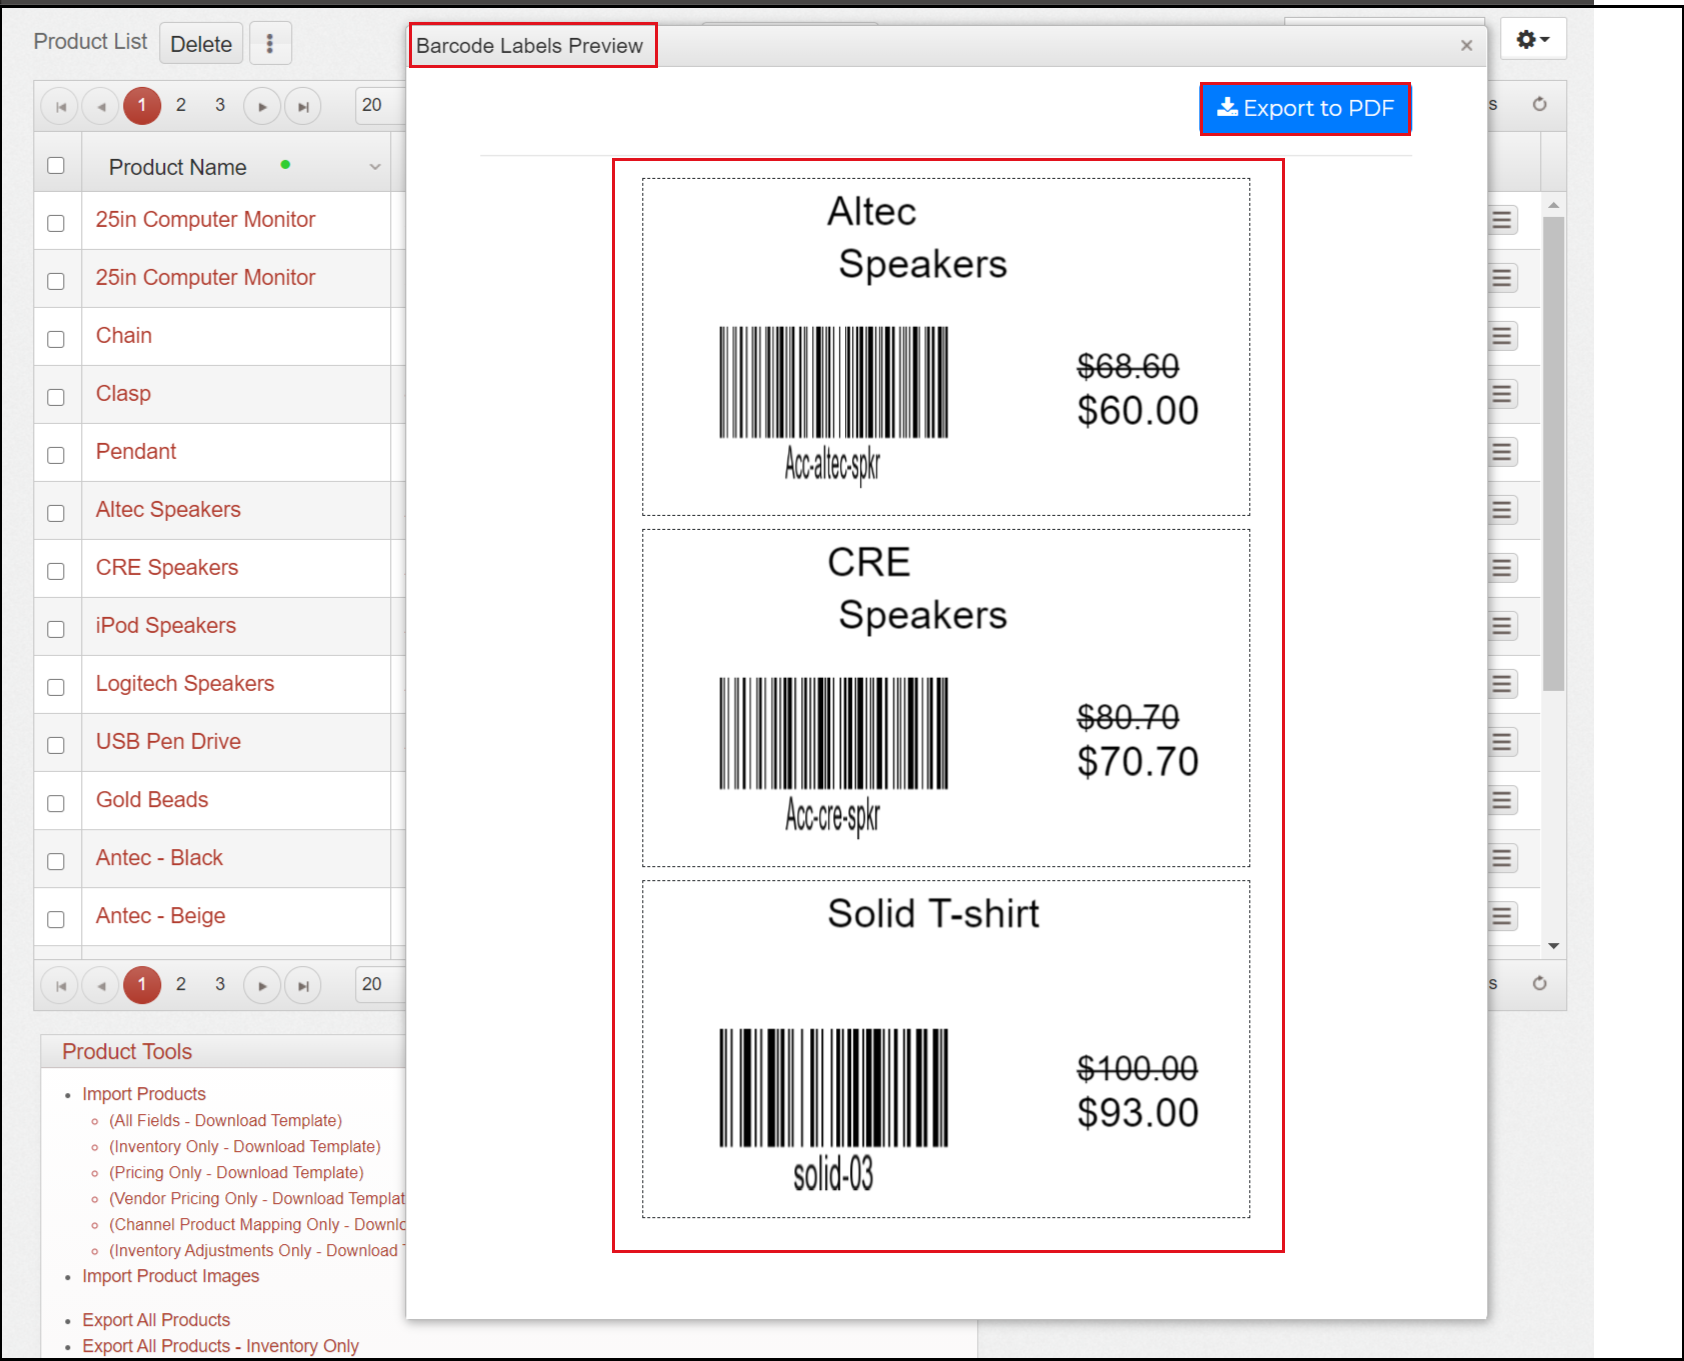
Task: Open page size box in bottom pager
Action: coord(381,984)
